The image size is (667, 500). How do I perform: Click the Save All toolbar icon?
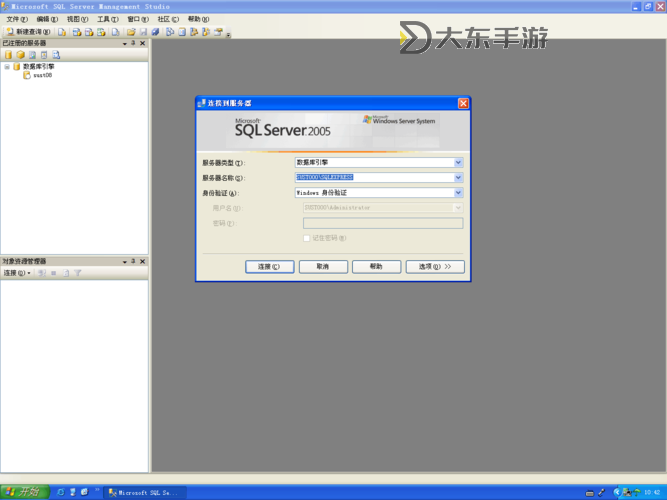click(x=155, y=32)
